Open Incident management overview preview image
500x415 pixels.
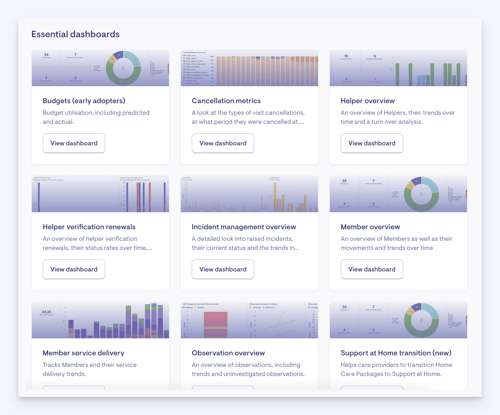point(249,194)
